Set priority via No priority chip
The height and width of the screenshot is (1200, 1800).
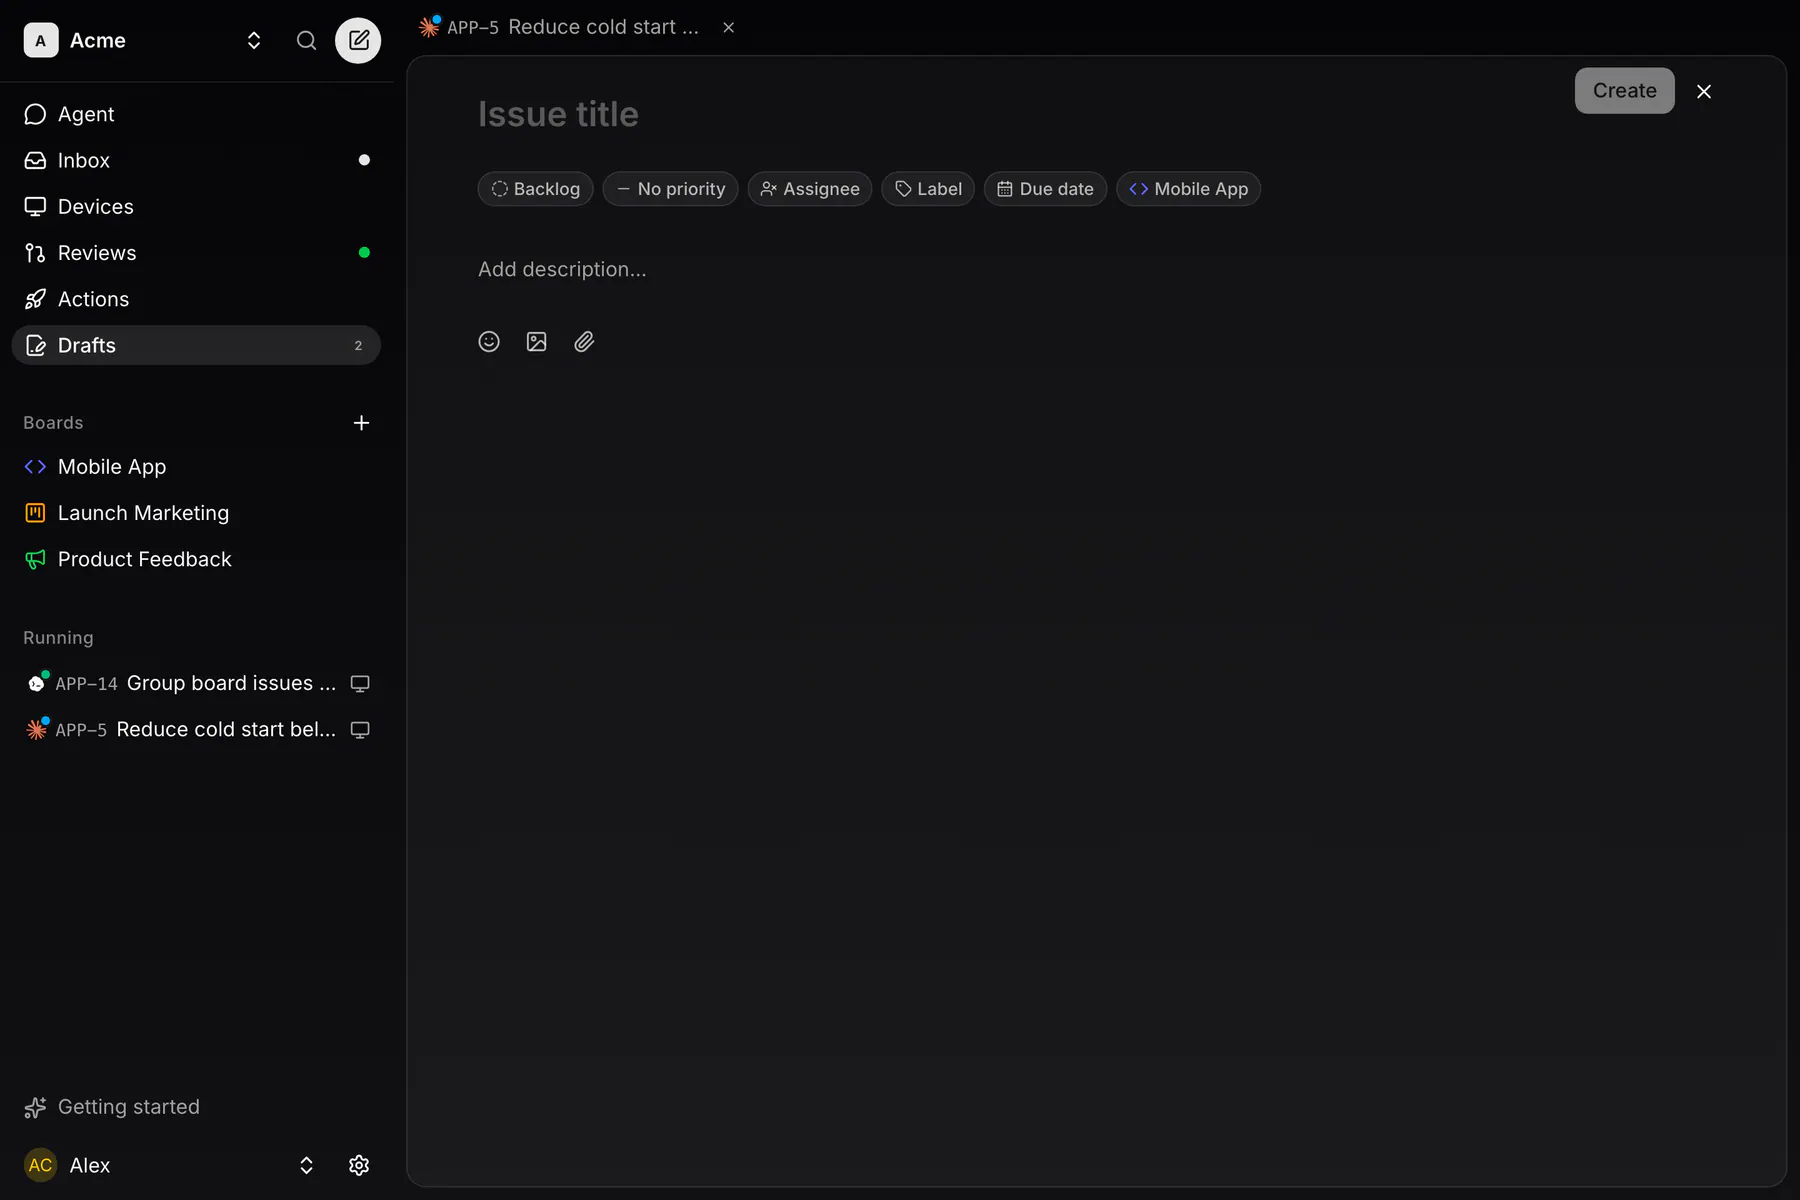pos(670,189)
